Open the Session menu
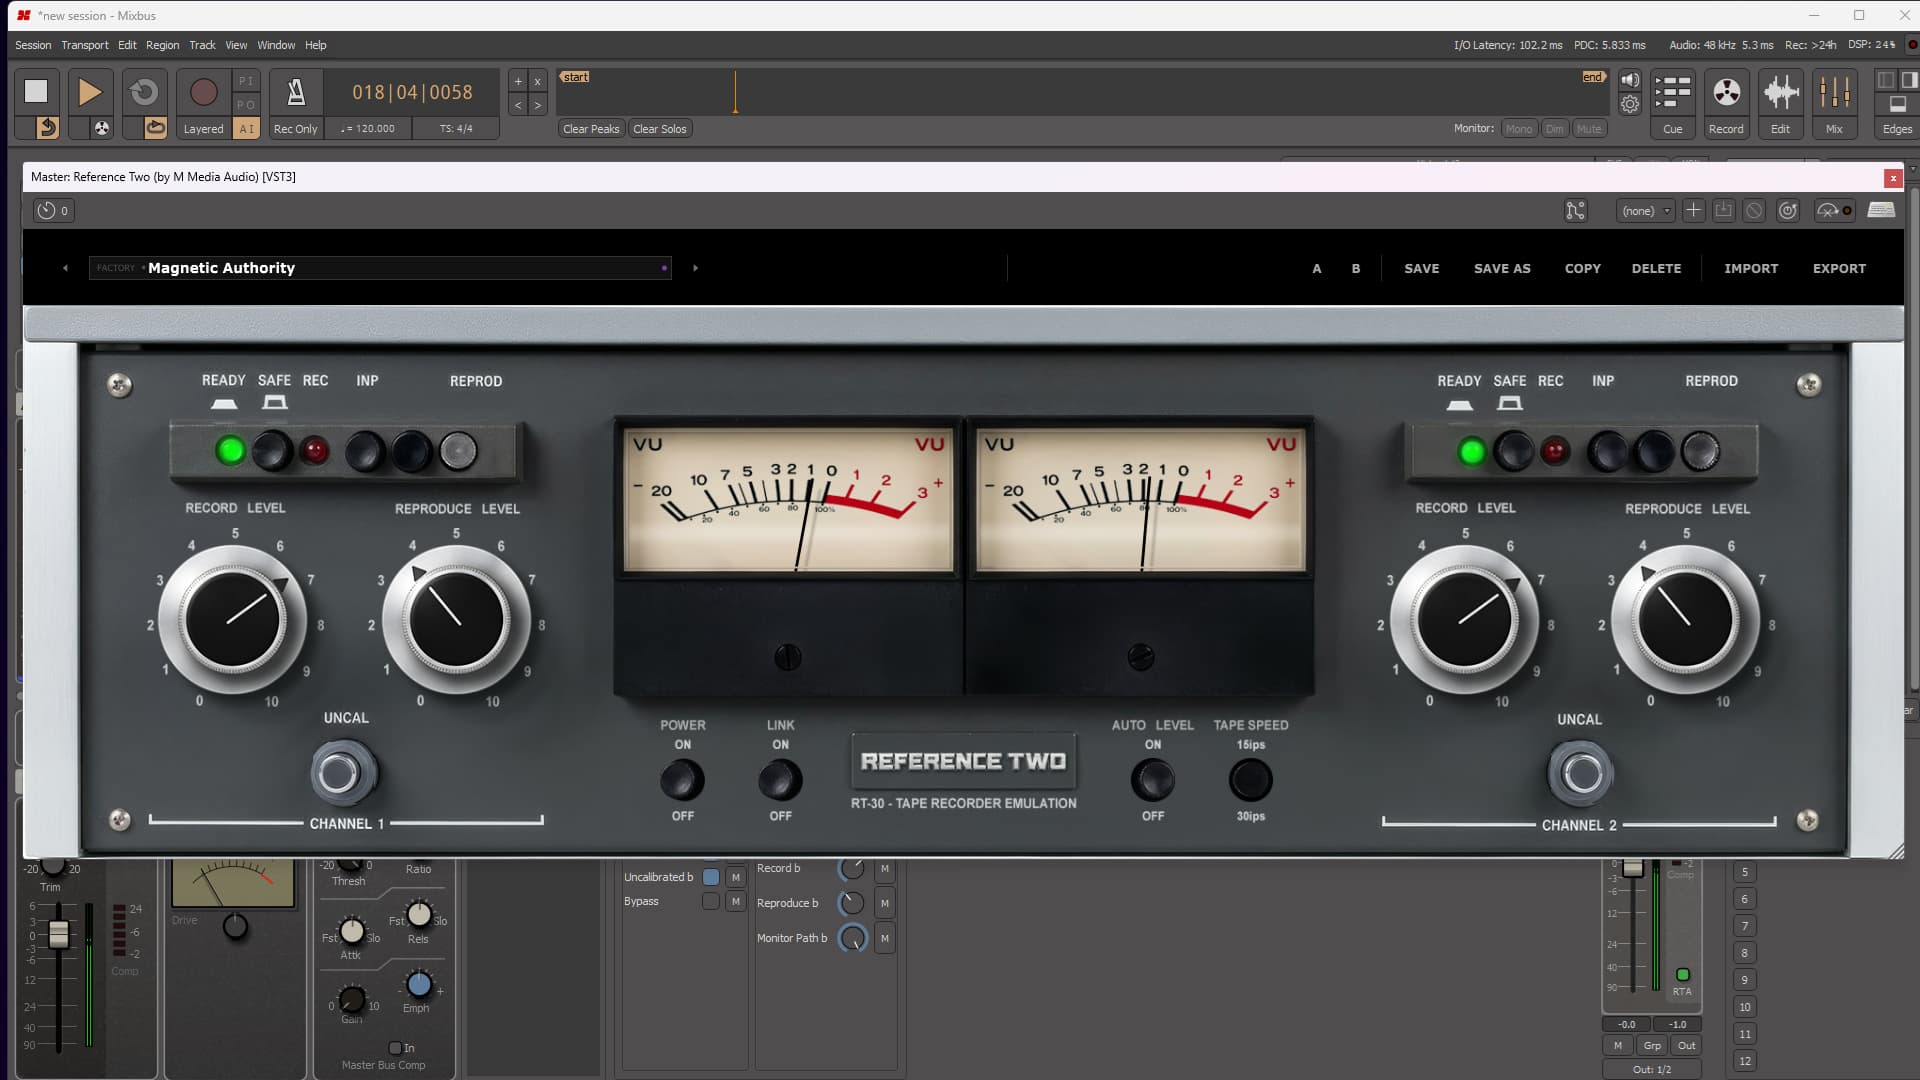Viewport: 1920px width, 1080px height. [x=33, y=45]
